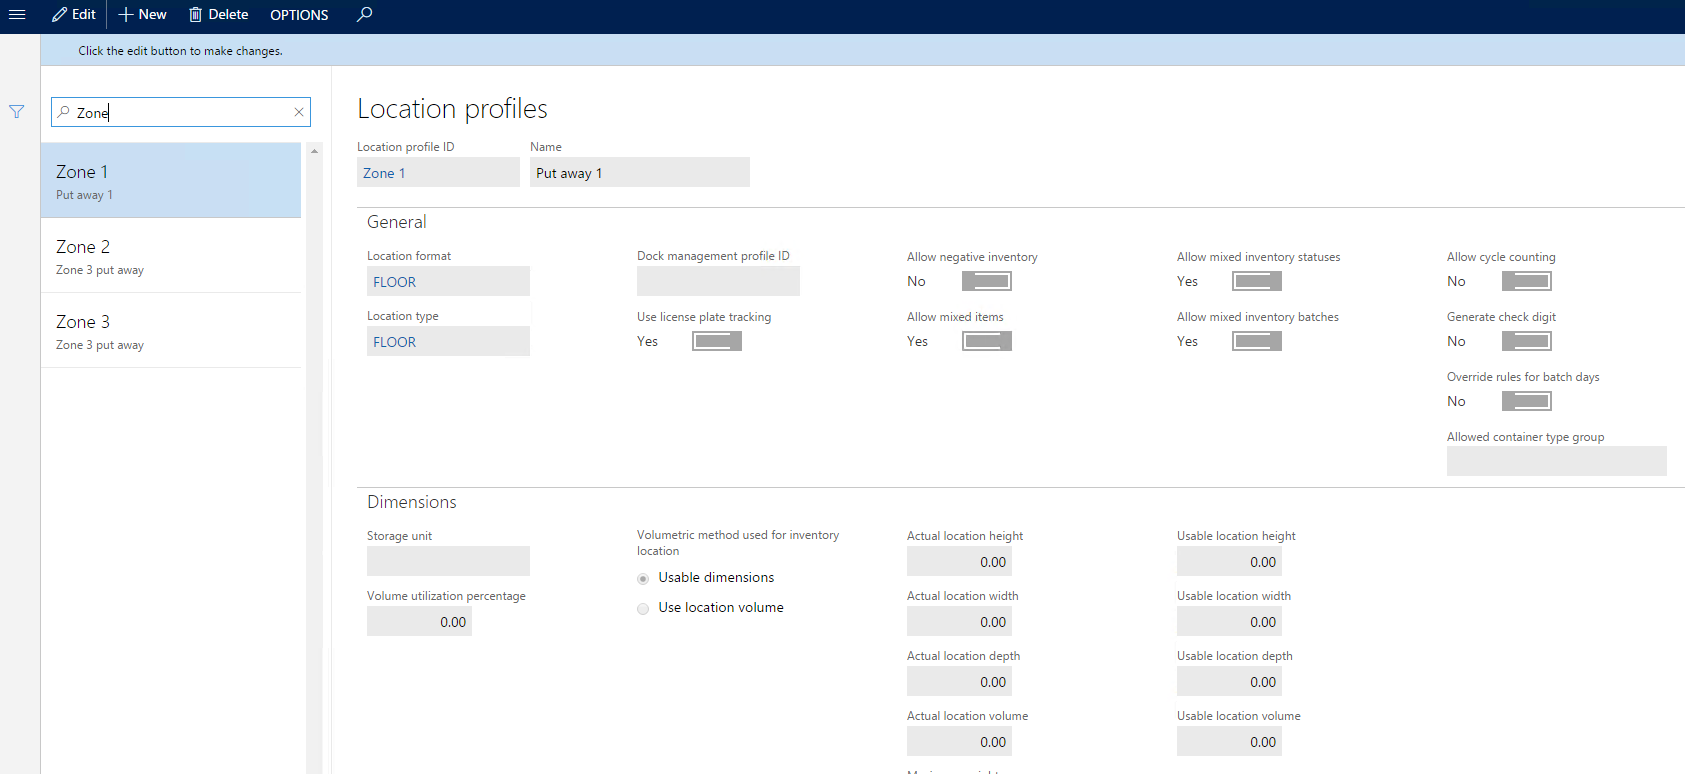Click the Zone 1 location profile ID link

pyautogui.click(x=384, y=173)
